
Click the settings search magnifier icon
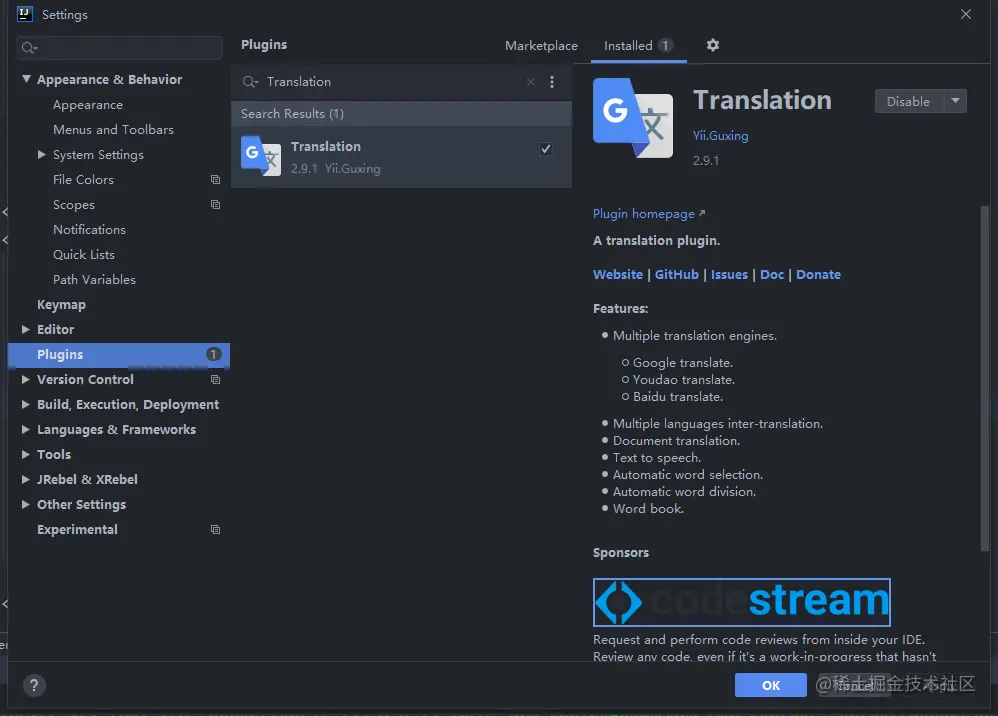click(x=29, y=48)
